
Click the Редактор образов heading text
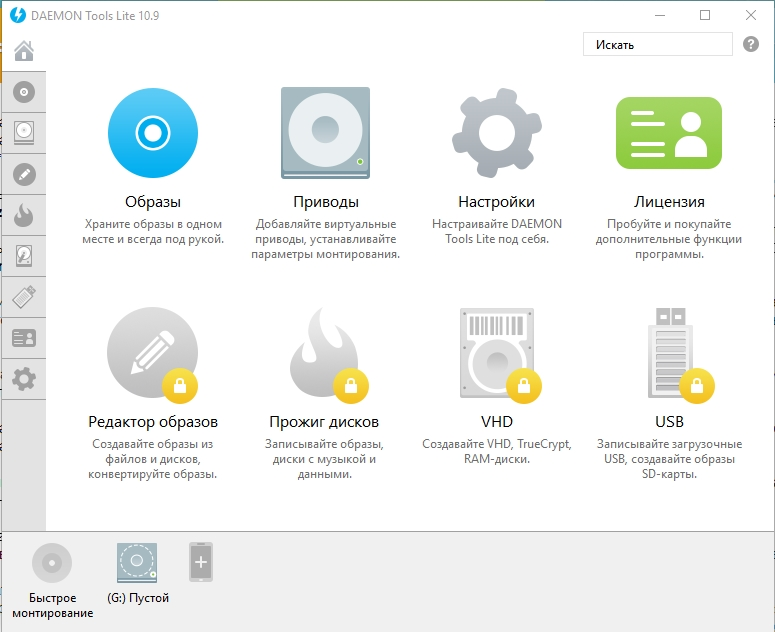point(153,421)
